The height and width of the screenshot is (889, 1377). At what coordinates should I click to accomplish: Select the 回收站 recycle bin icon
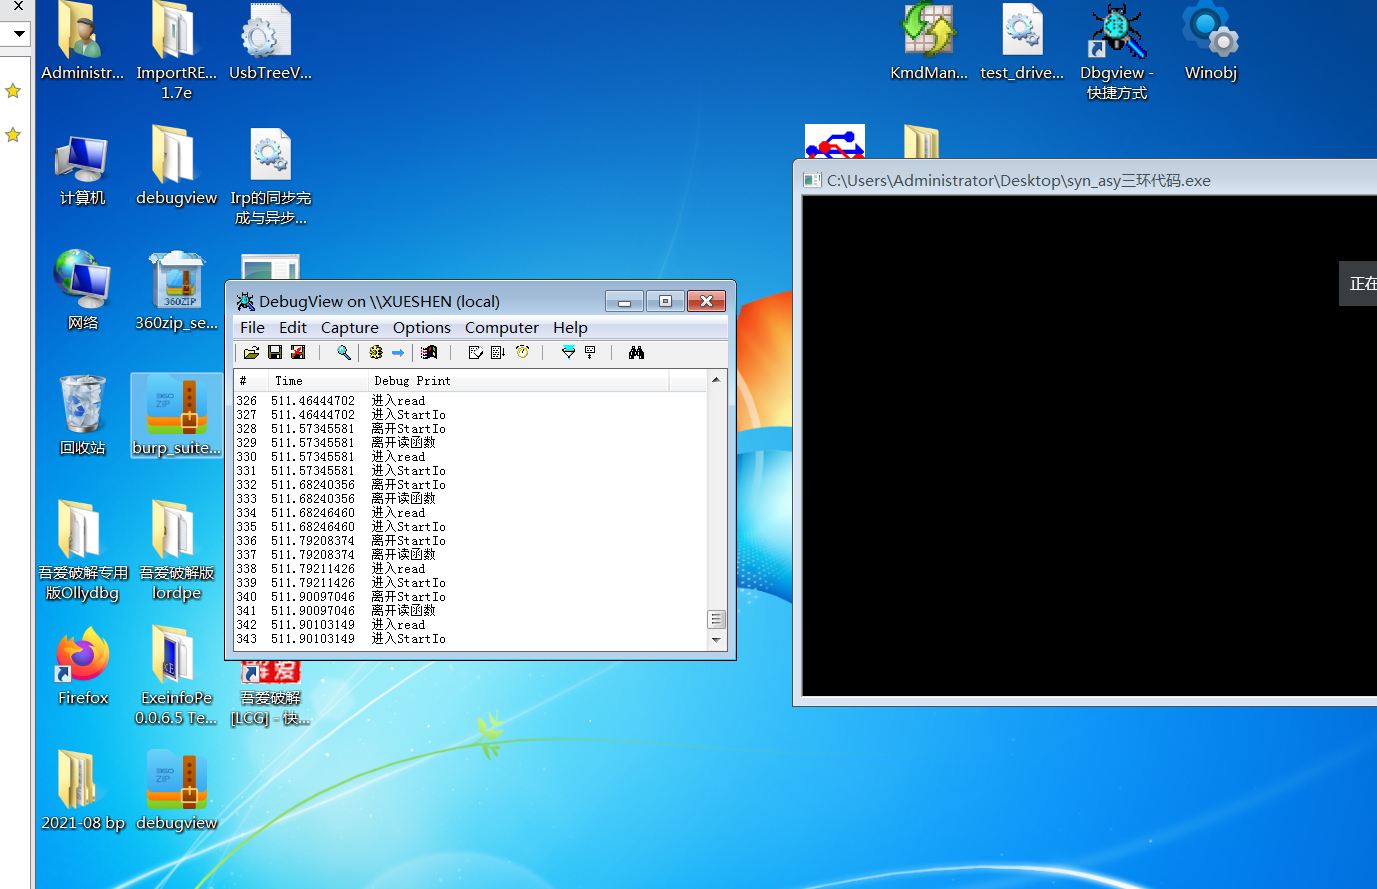pos(82,416)
